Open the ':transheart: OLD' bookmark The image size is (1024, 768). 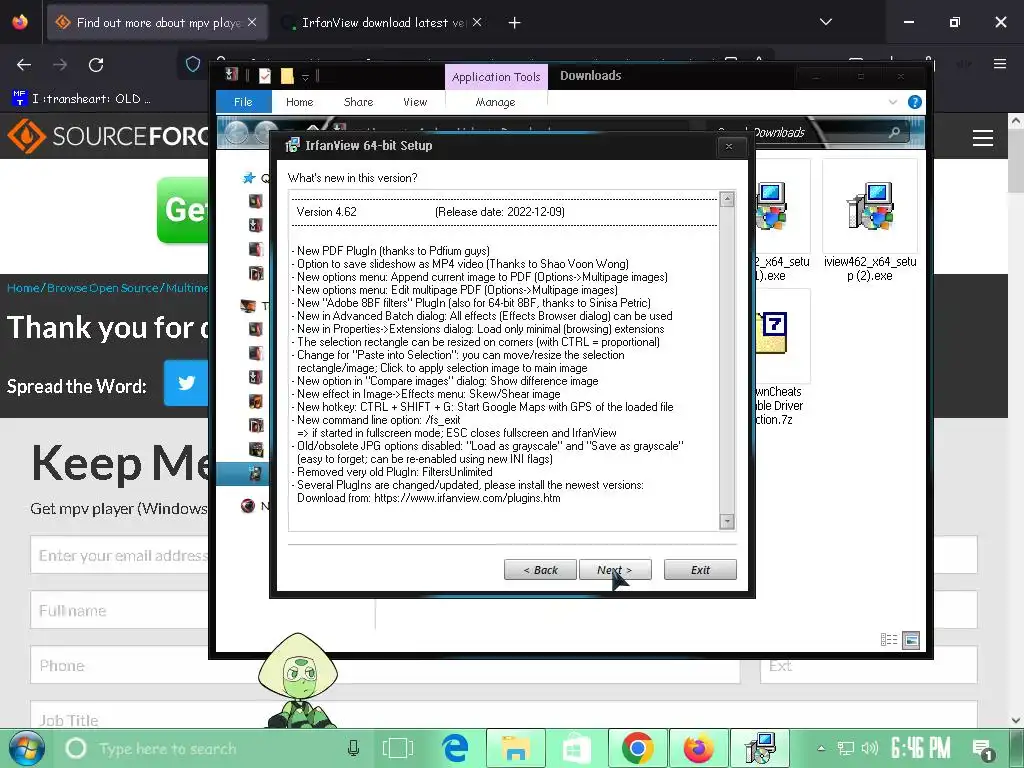pos(82,99)
